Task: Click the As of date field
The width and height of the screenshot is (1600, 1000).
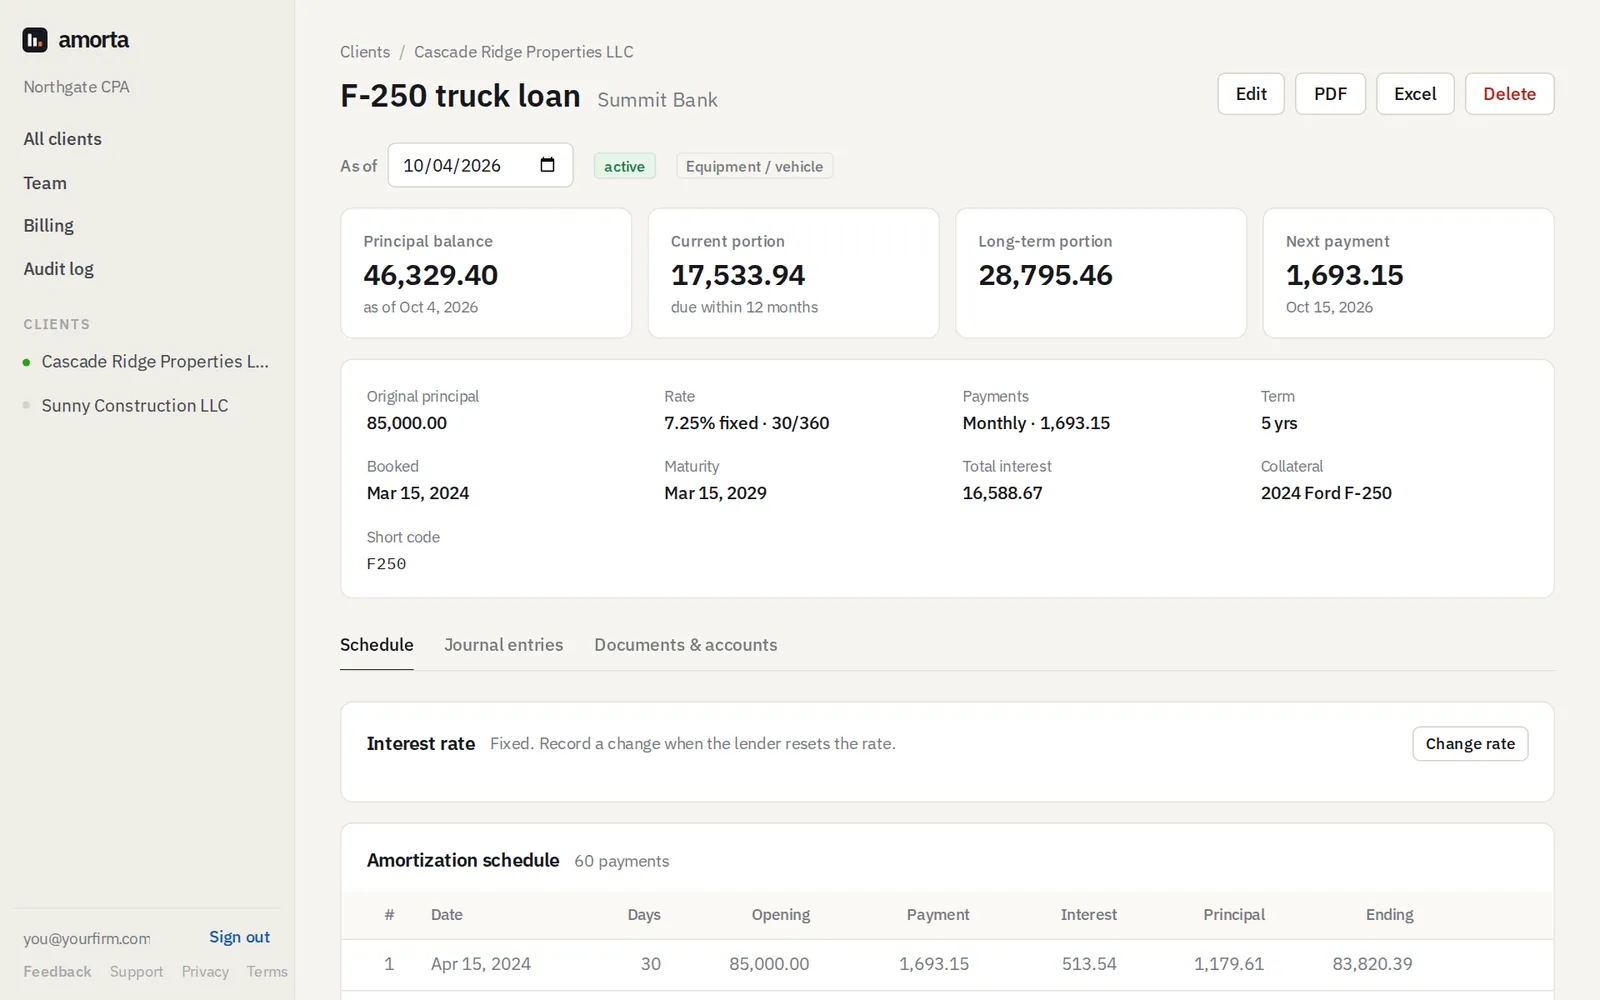Action: pos(480,165)
